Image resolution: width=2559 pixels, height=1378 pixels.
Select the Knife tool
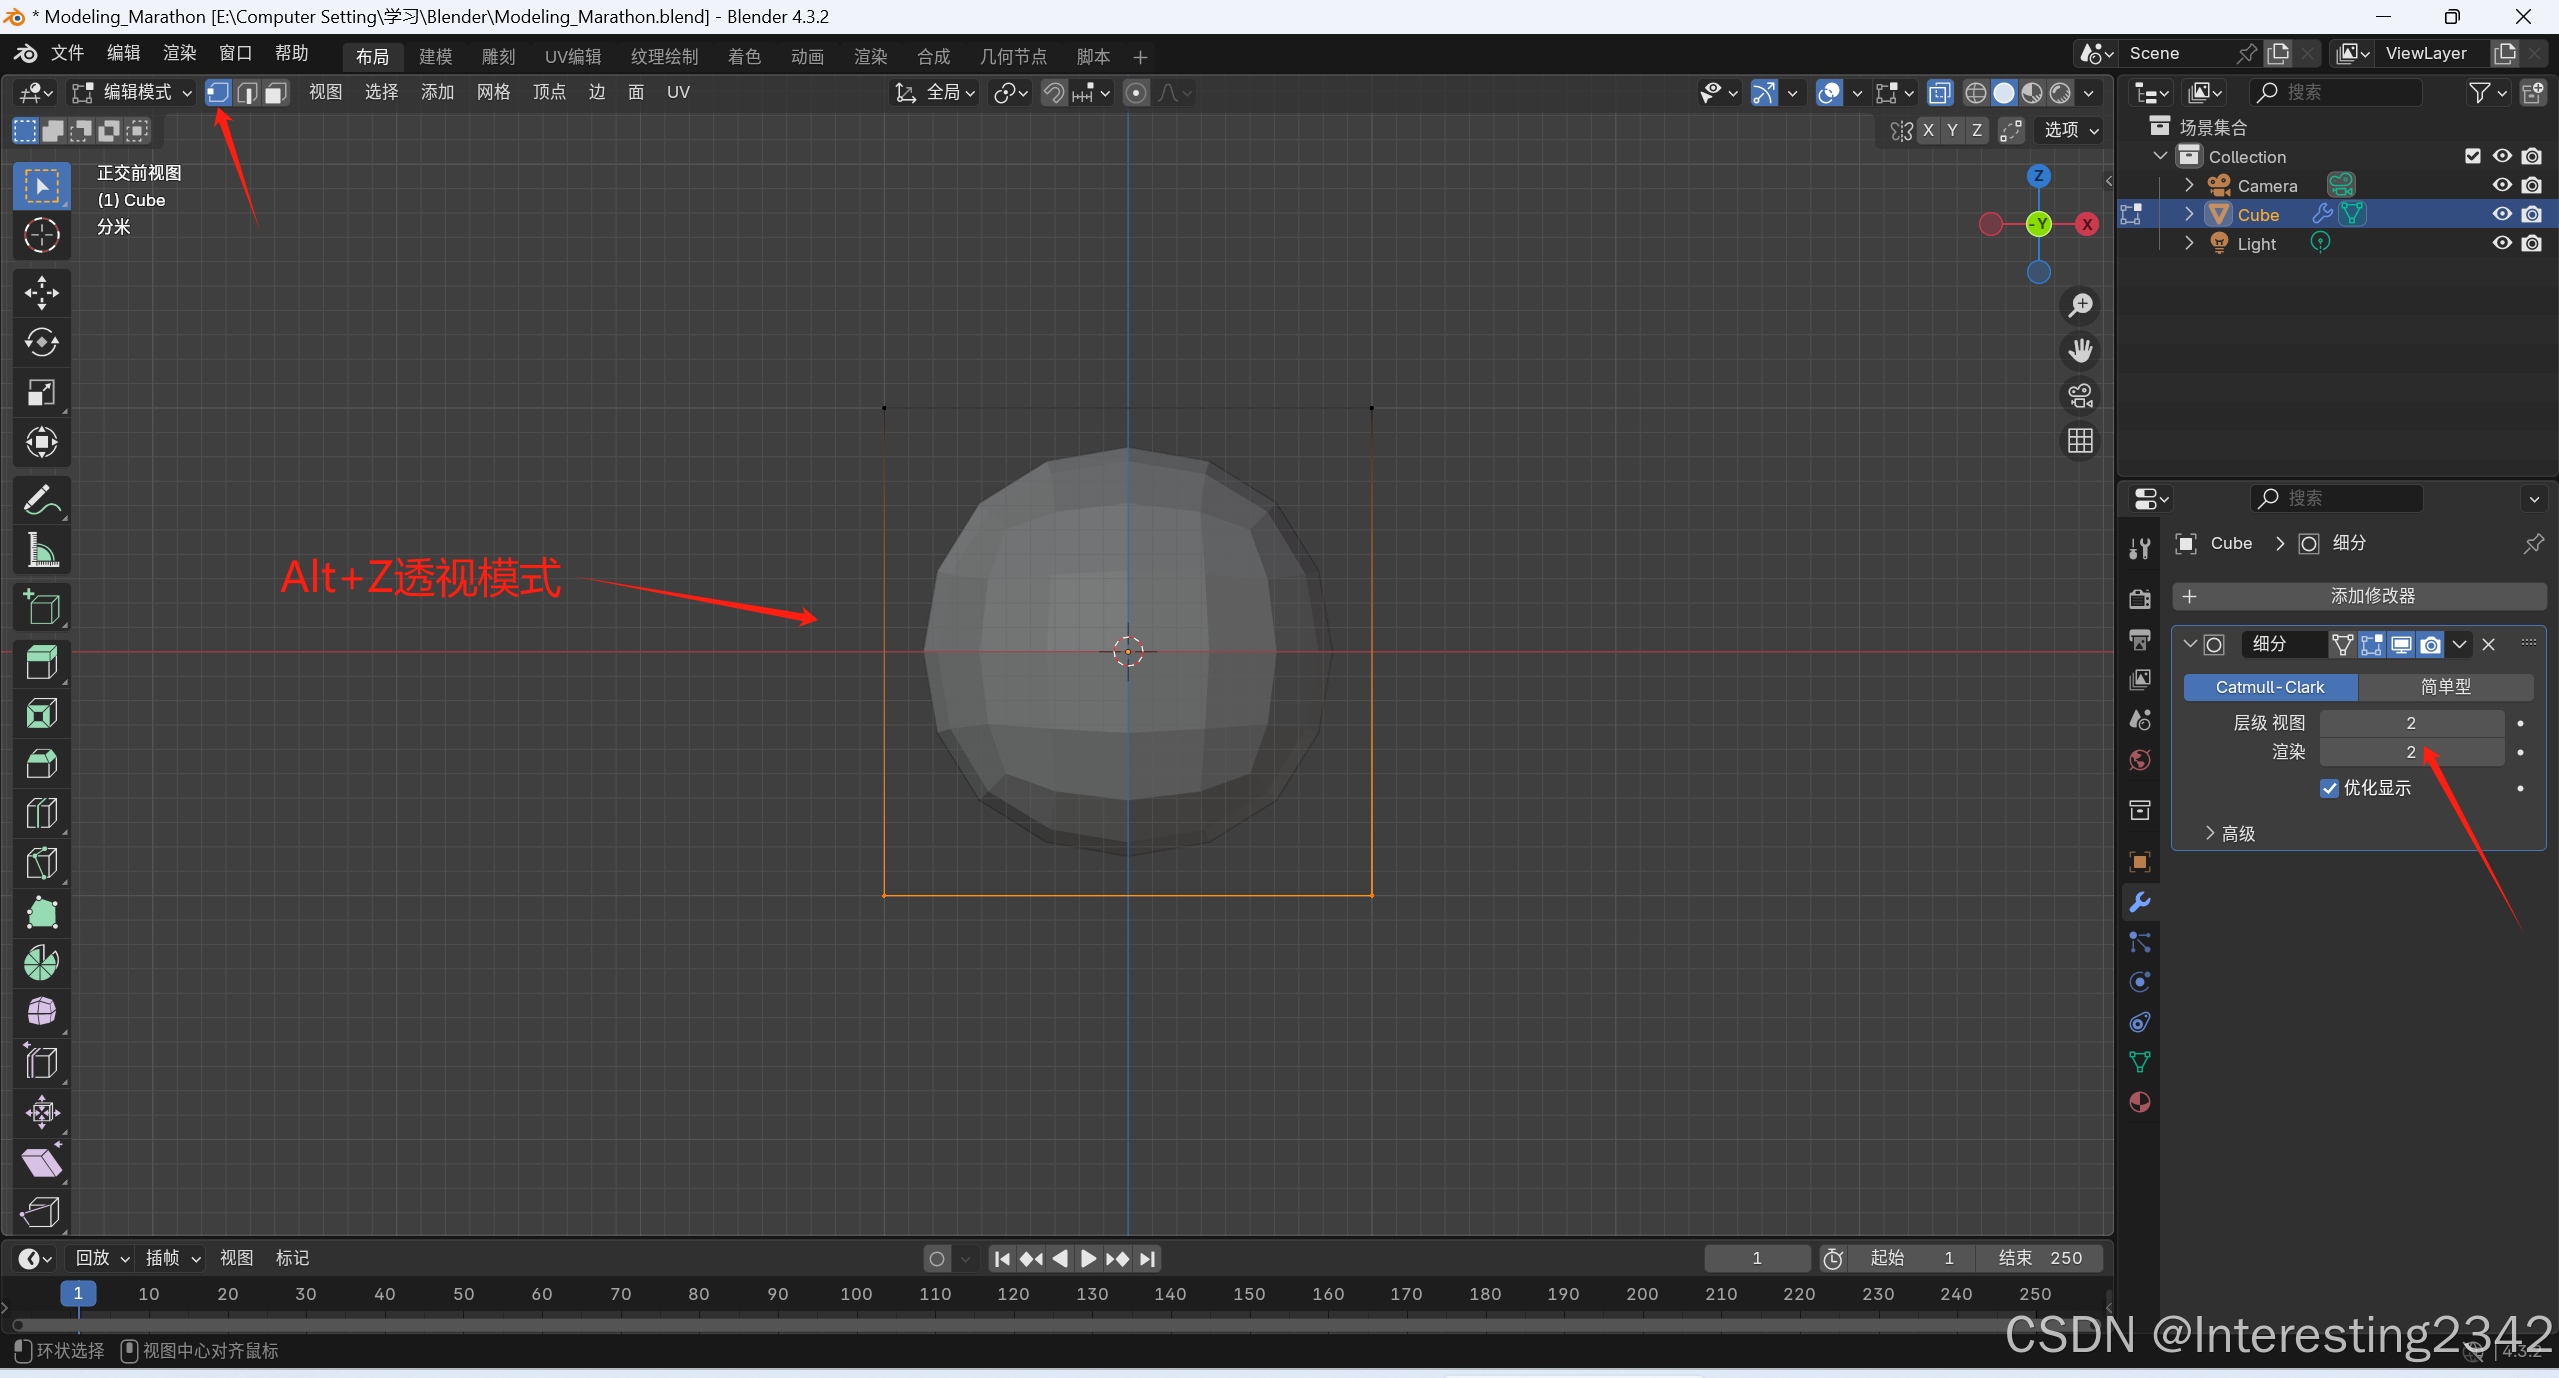click(x=41, y=863)
